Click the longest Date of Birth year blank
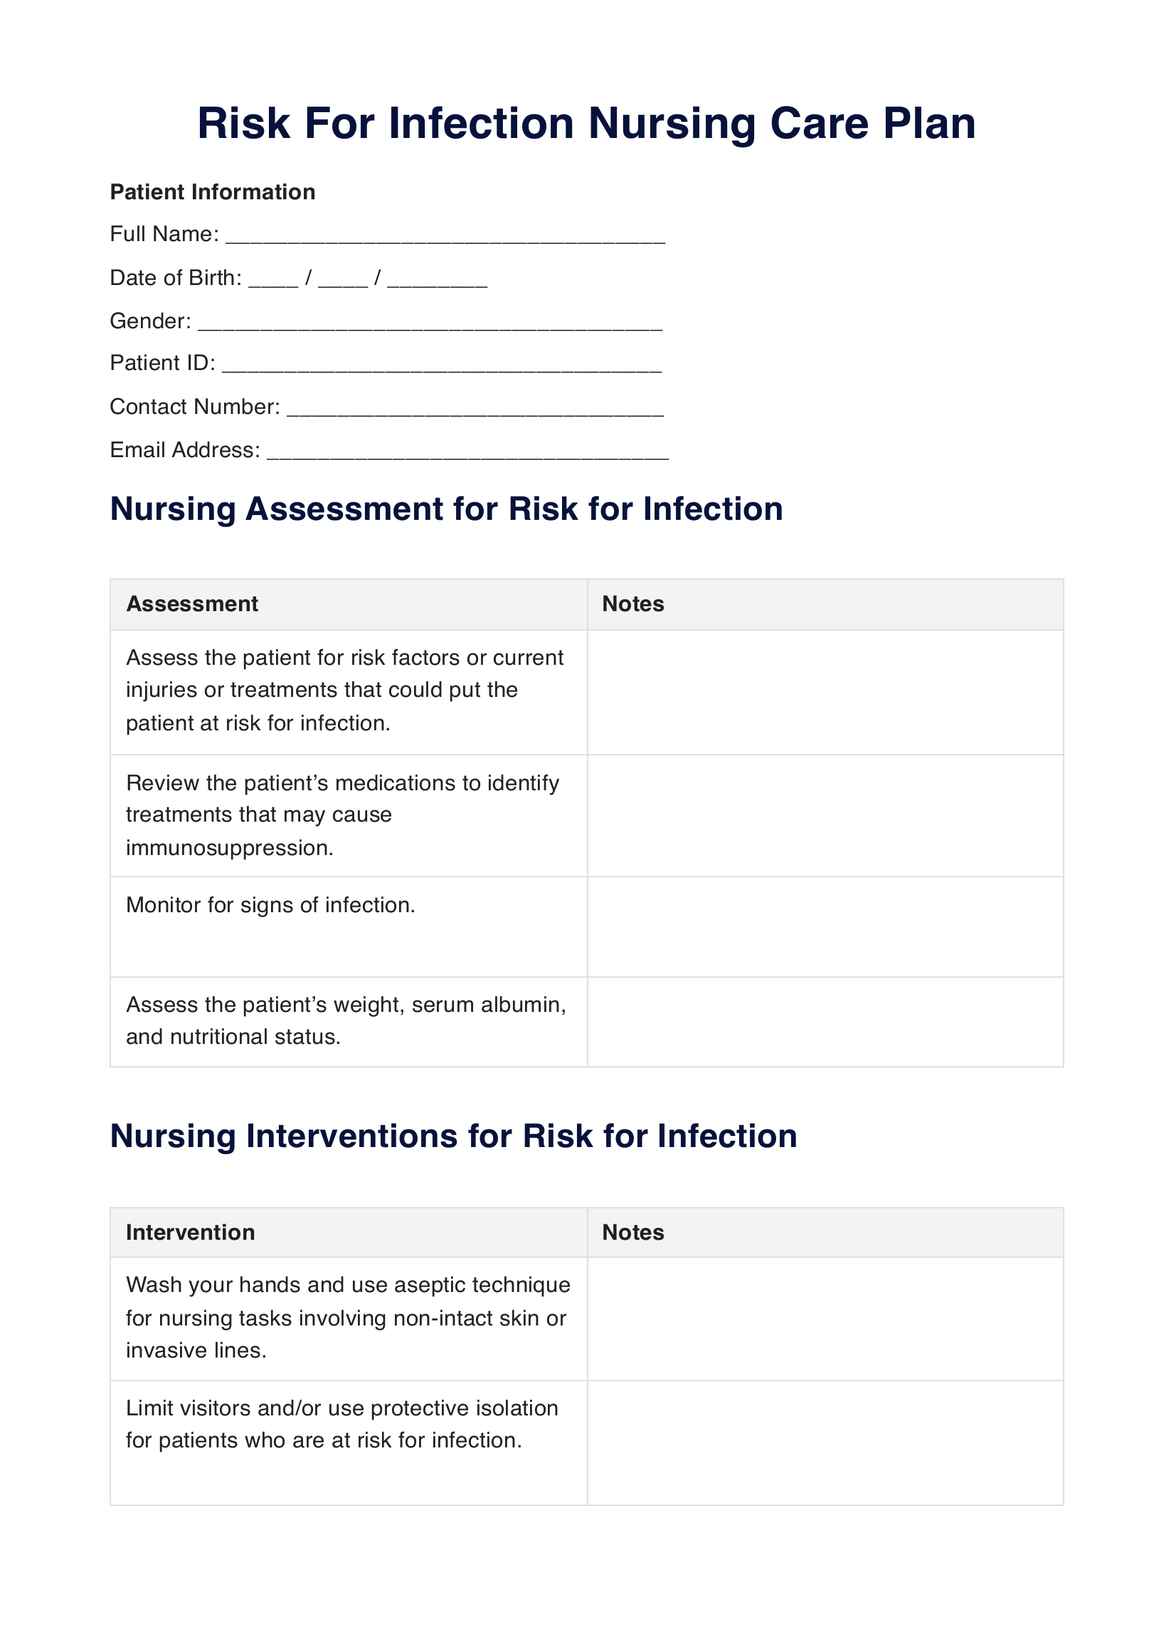1176x1630 pixels. pyautogui.click(x=436, y=280)
